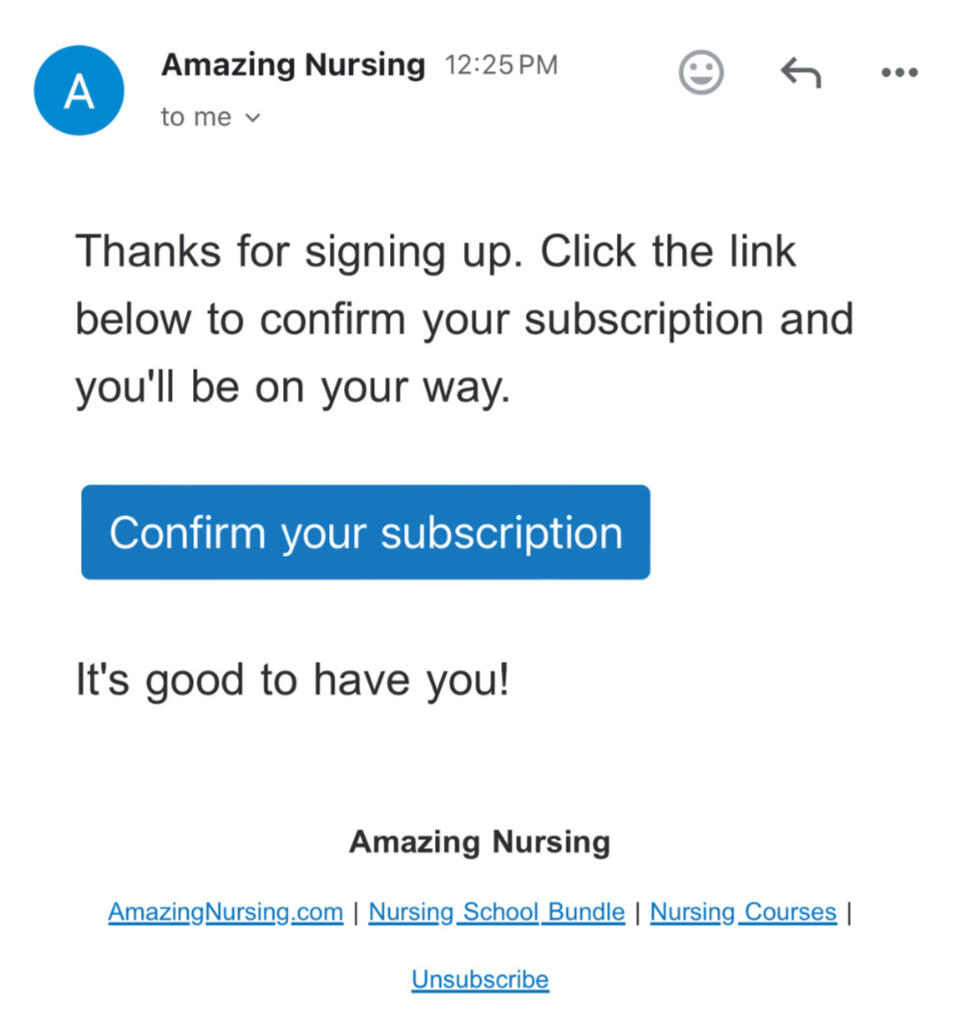Click the separator after AmazingNursing.com link

[355, 912]
